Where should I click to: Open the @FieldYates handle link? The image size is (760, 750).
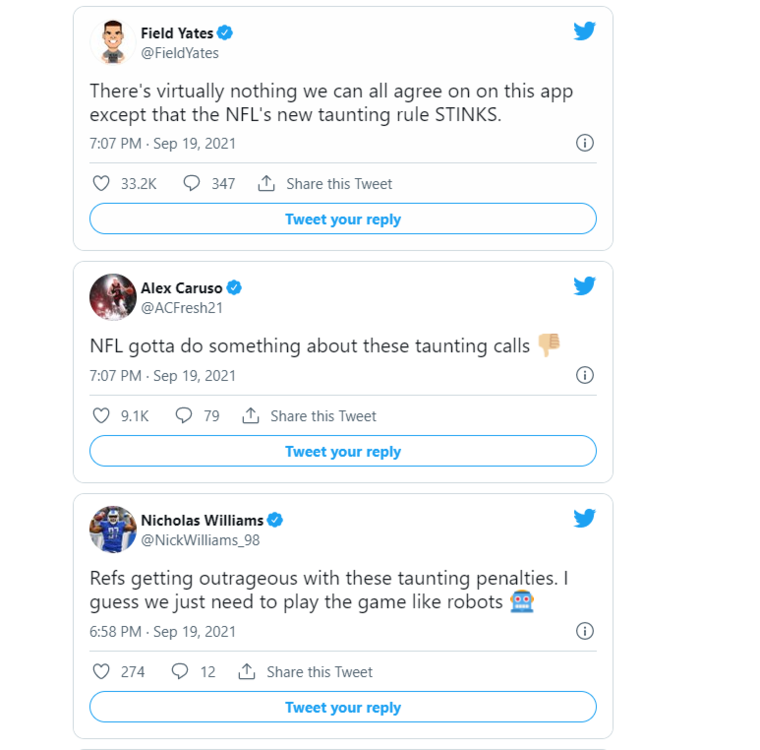[180, 53]
